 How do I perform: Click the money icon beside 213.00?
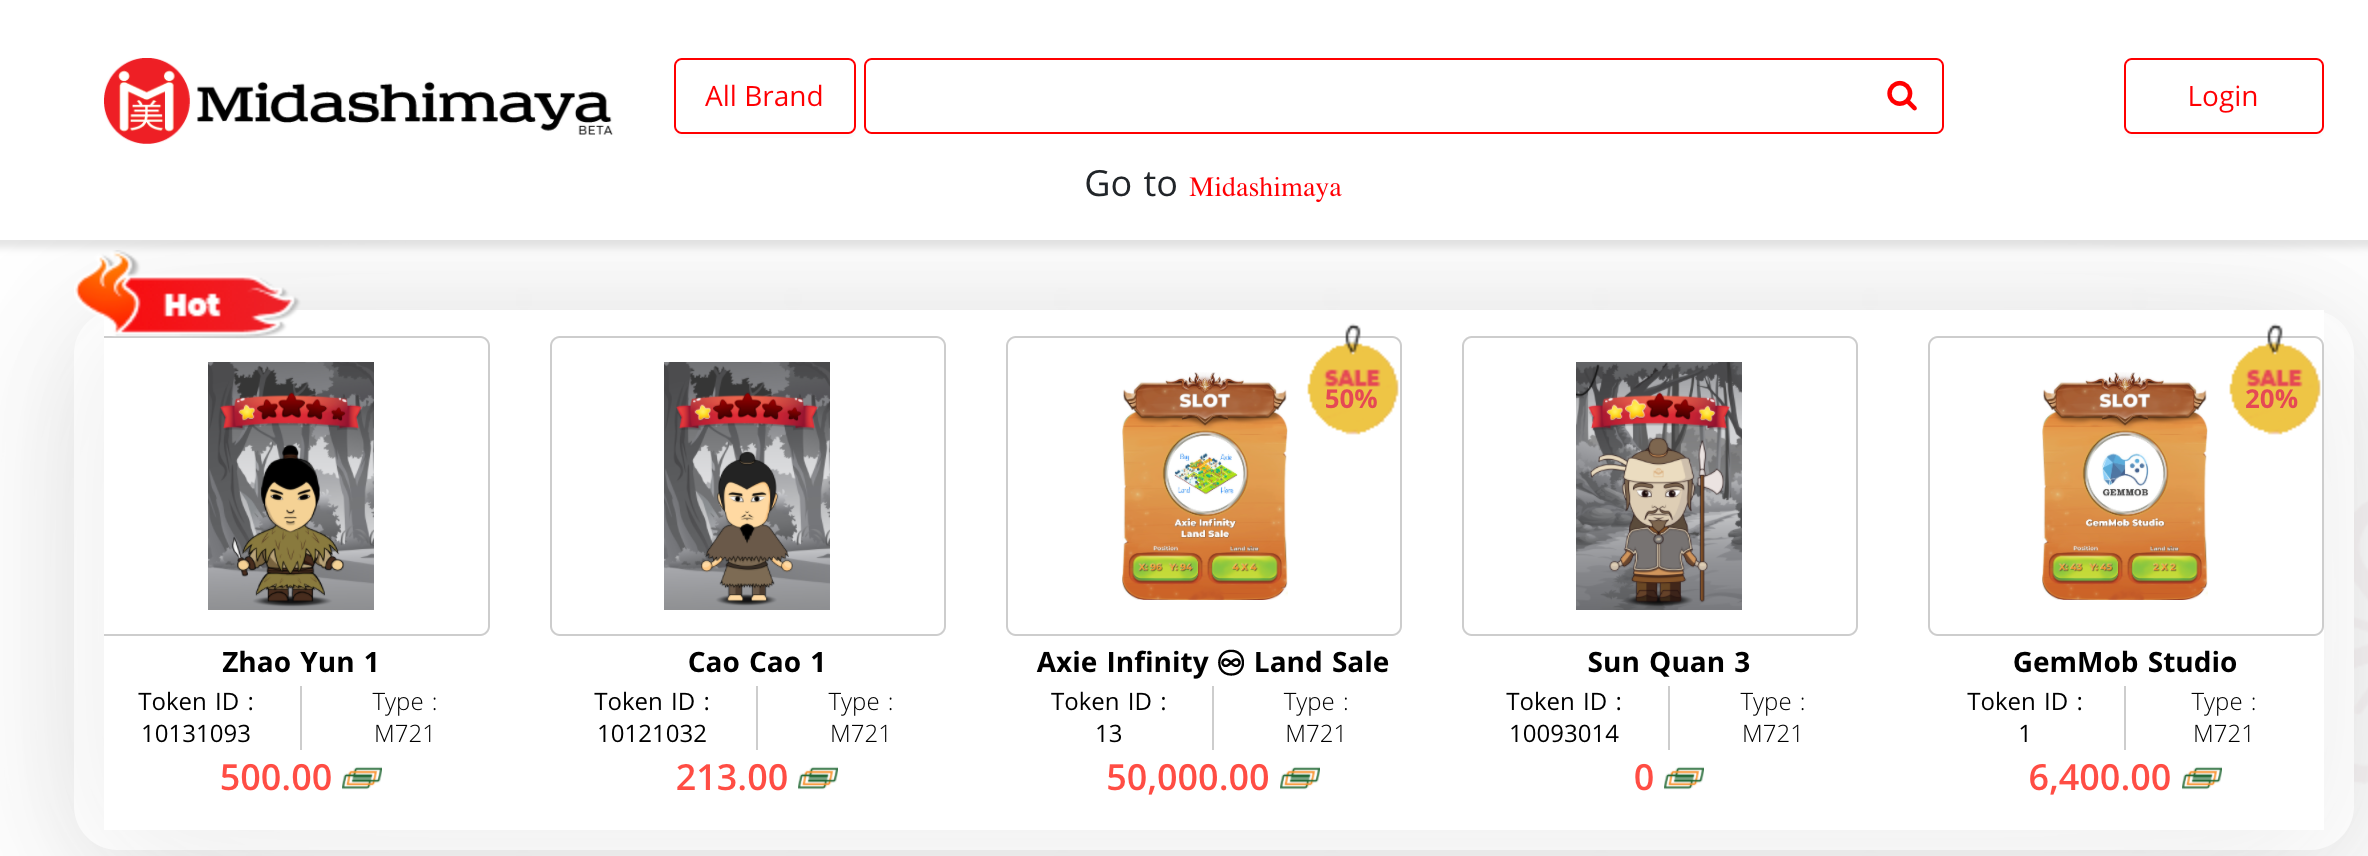pos(818,778)
